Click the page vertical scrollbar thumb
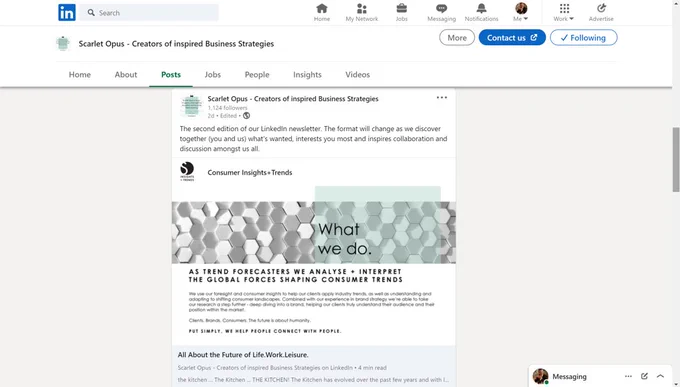Screen dimensions: 680x387 coord(676,159)
